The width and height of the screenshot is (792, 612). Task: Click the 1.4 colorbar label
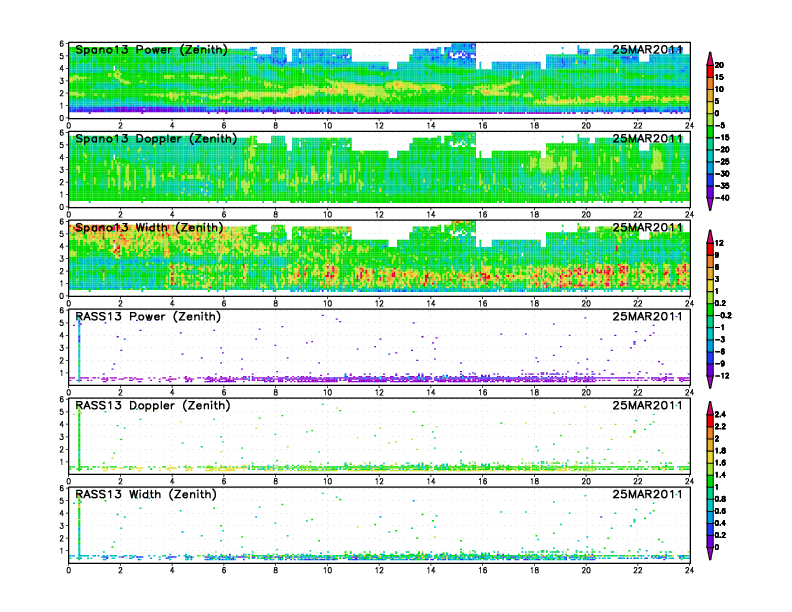pos(720,475)
